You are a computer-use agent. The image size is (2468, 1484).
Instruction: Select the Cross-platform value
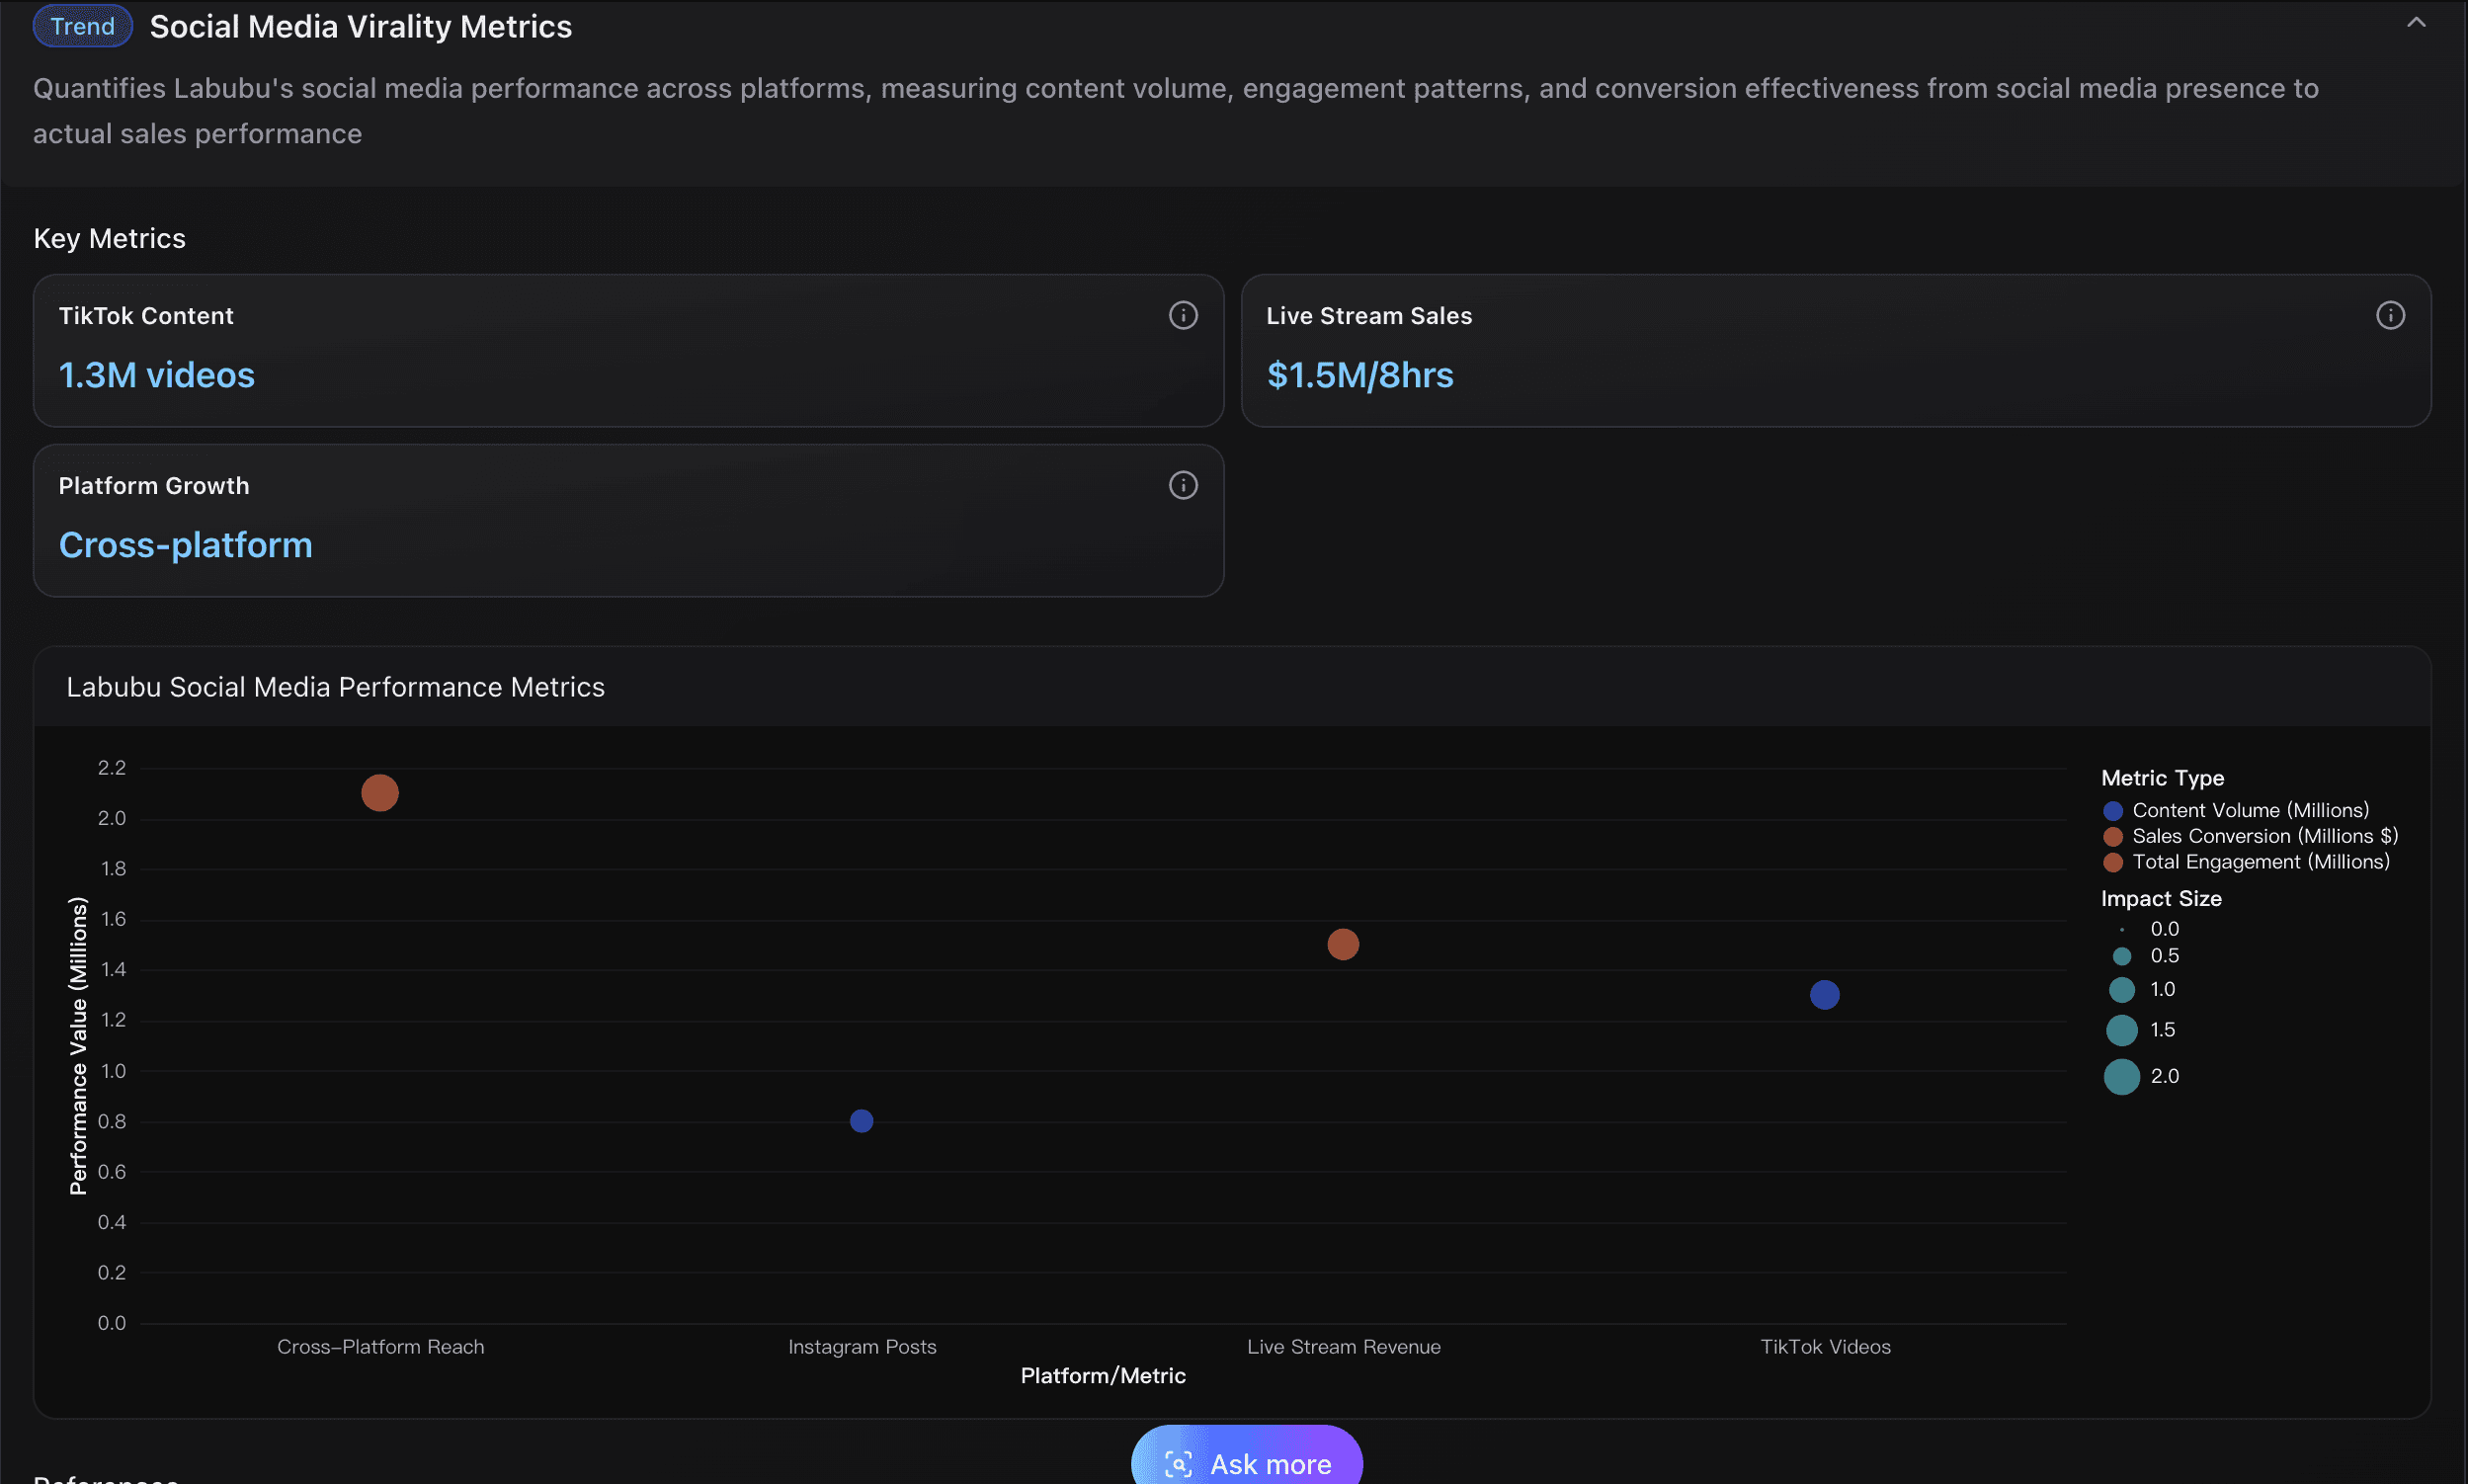click(186, 545)
